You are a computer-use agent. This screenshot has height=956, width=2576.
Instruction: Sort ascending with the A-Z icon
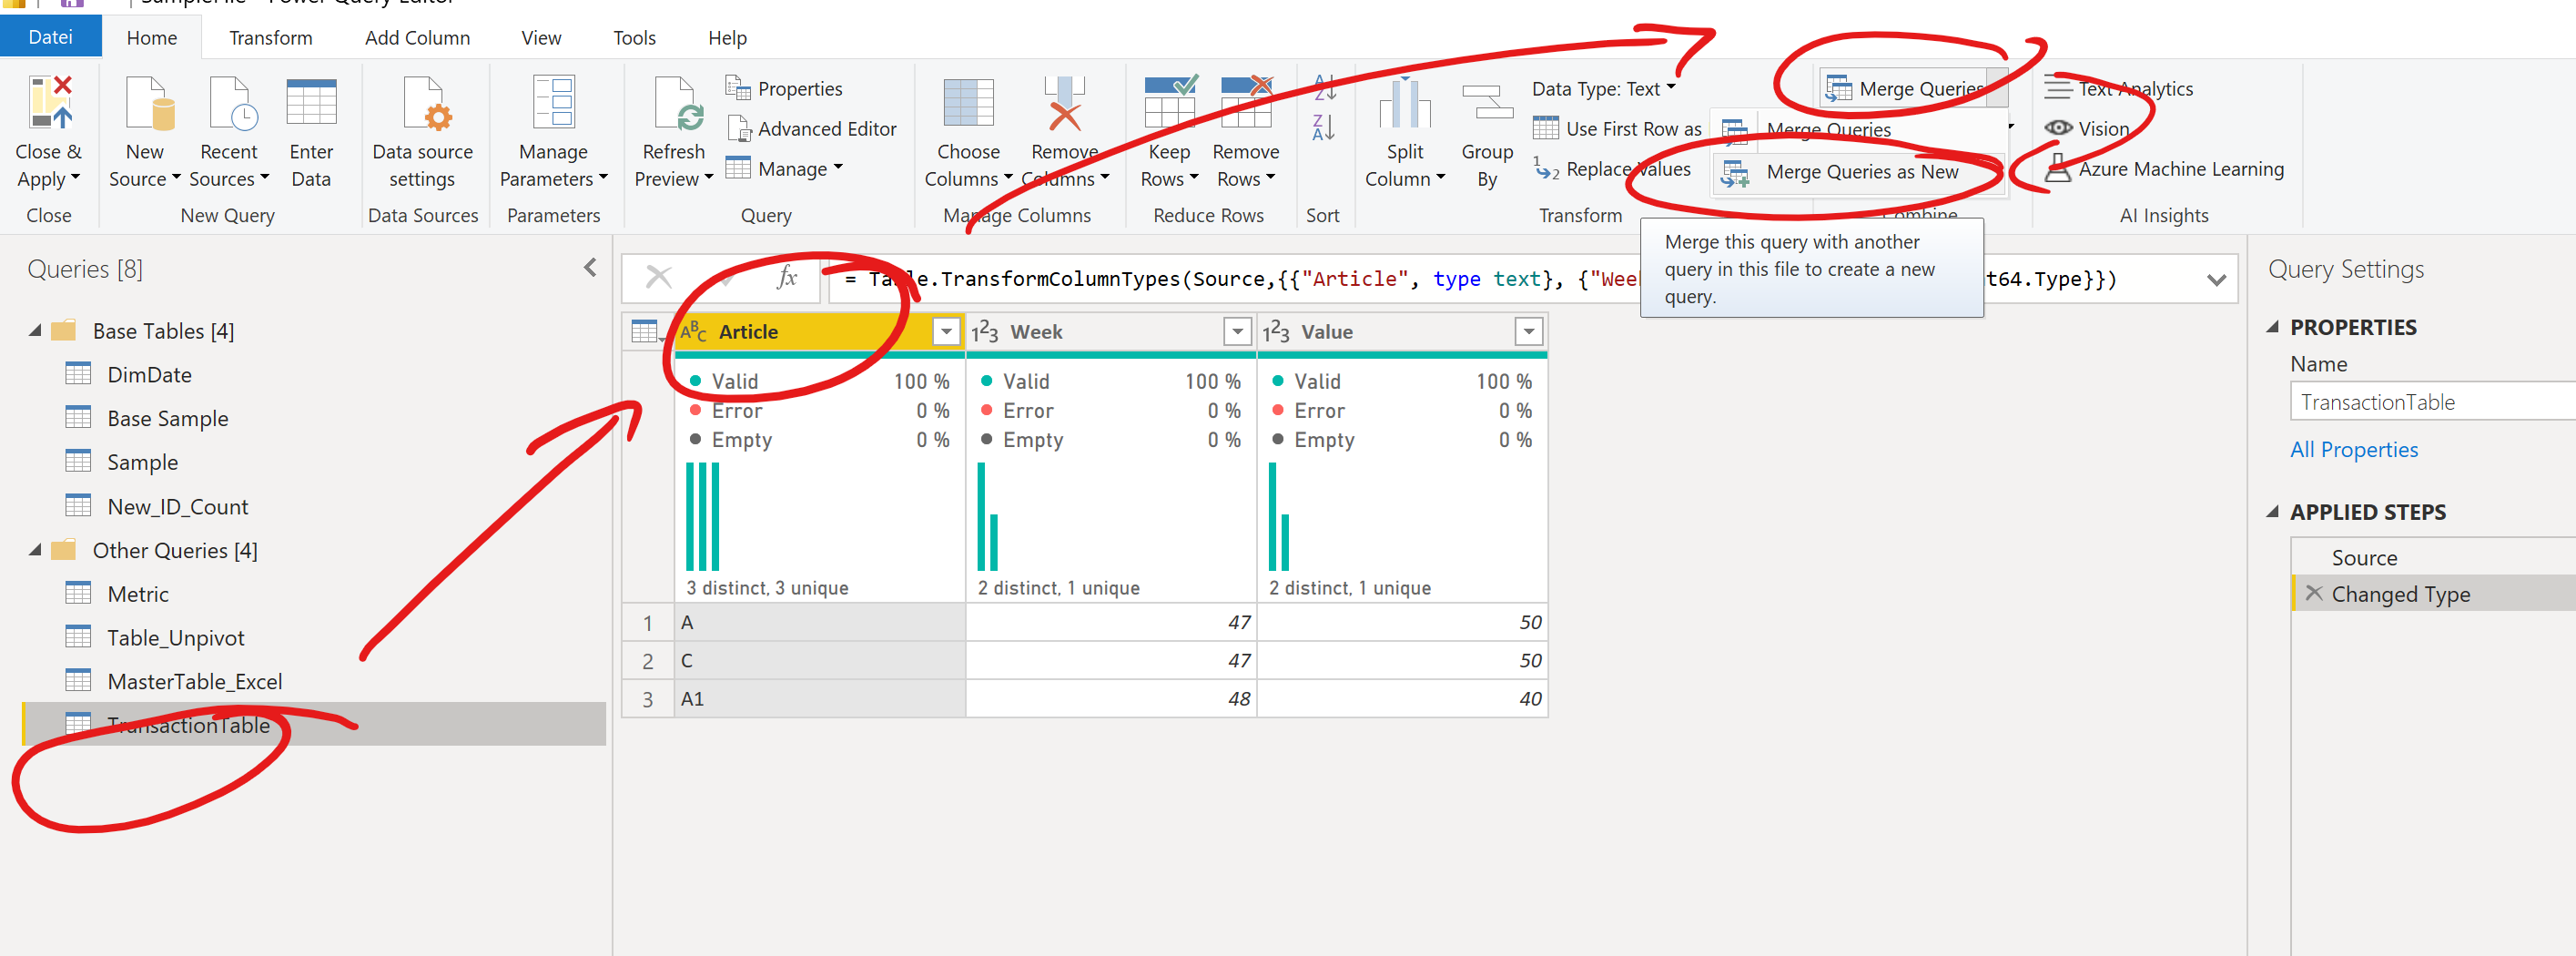1324,87
